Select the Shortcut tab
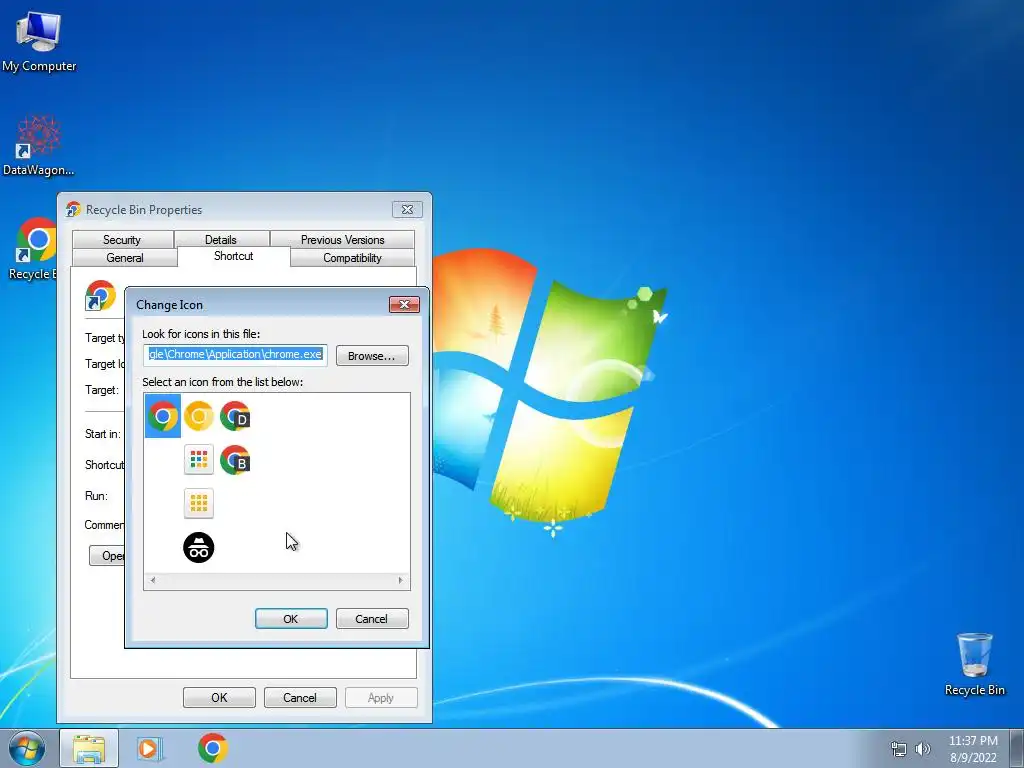 234,256
